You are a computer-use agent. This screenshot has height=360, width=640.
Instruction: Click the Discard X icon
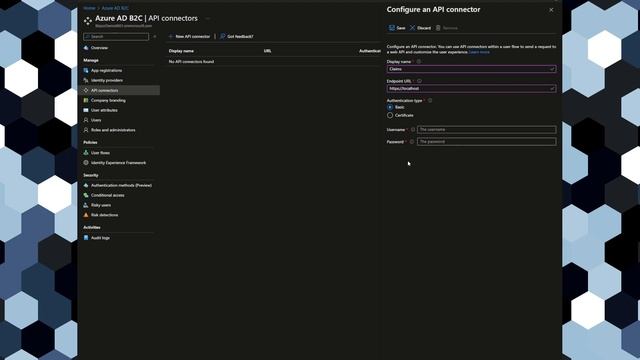point(412,28)
